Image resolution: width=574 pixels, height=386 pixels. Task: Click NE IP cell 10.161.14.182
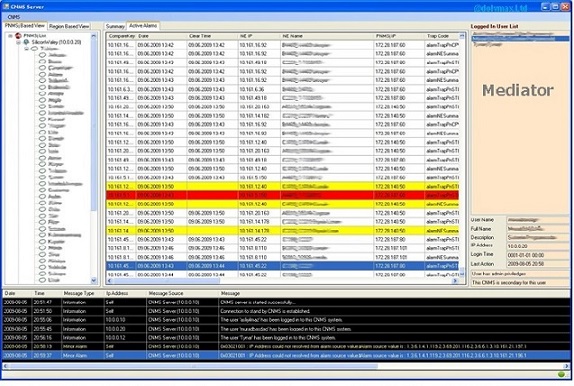[x=259, y=116]
